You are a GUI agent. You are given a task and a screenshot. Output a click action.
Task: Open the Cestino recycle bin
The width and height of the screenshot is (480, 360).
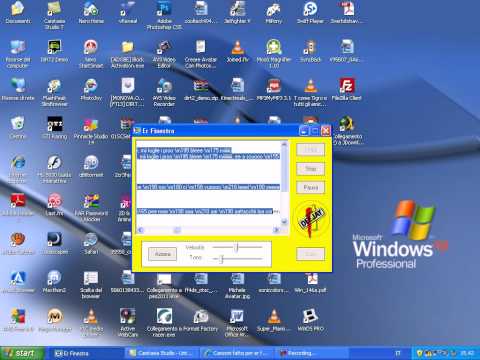(18, 127)
